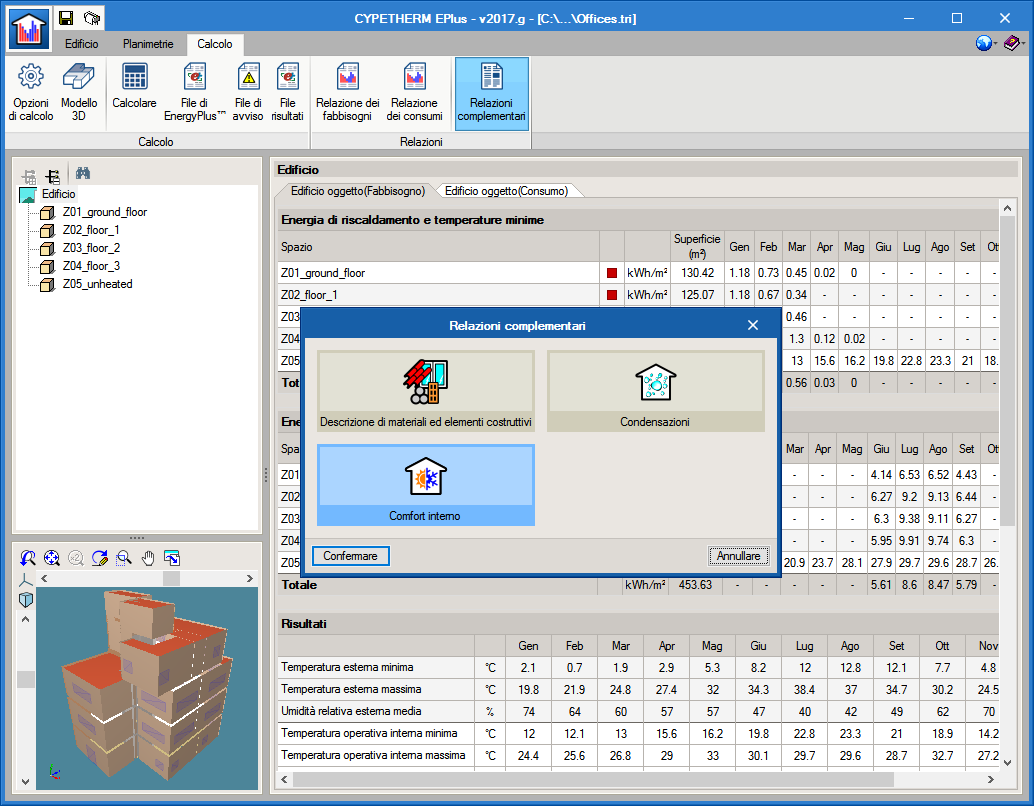1034x806 pixels.
Task: Select the pan hand tool
Action: (x=148, y=558)
